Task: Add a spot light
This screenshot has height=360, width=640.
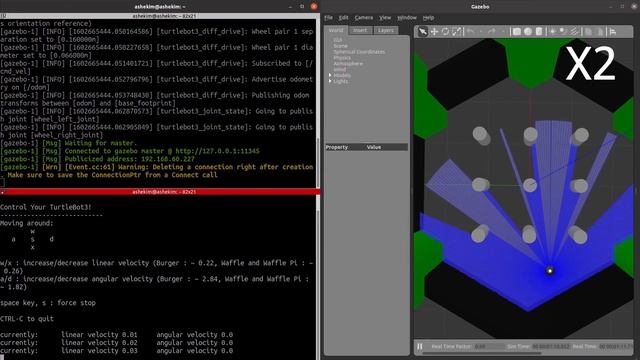Action: [563, 31]
